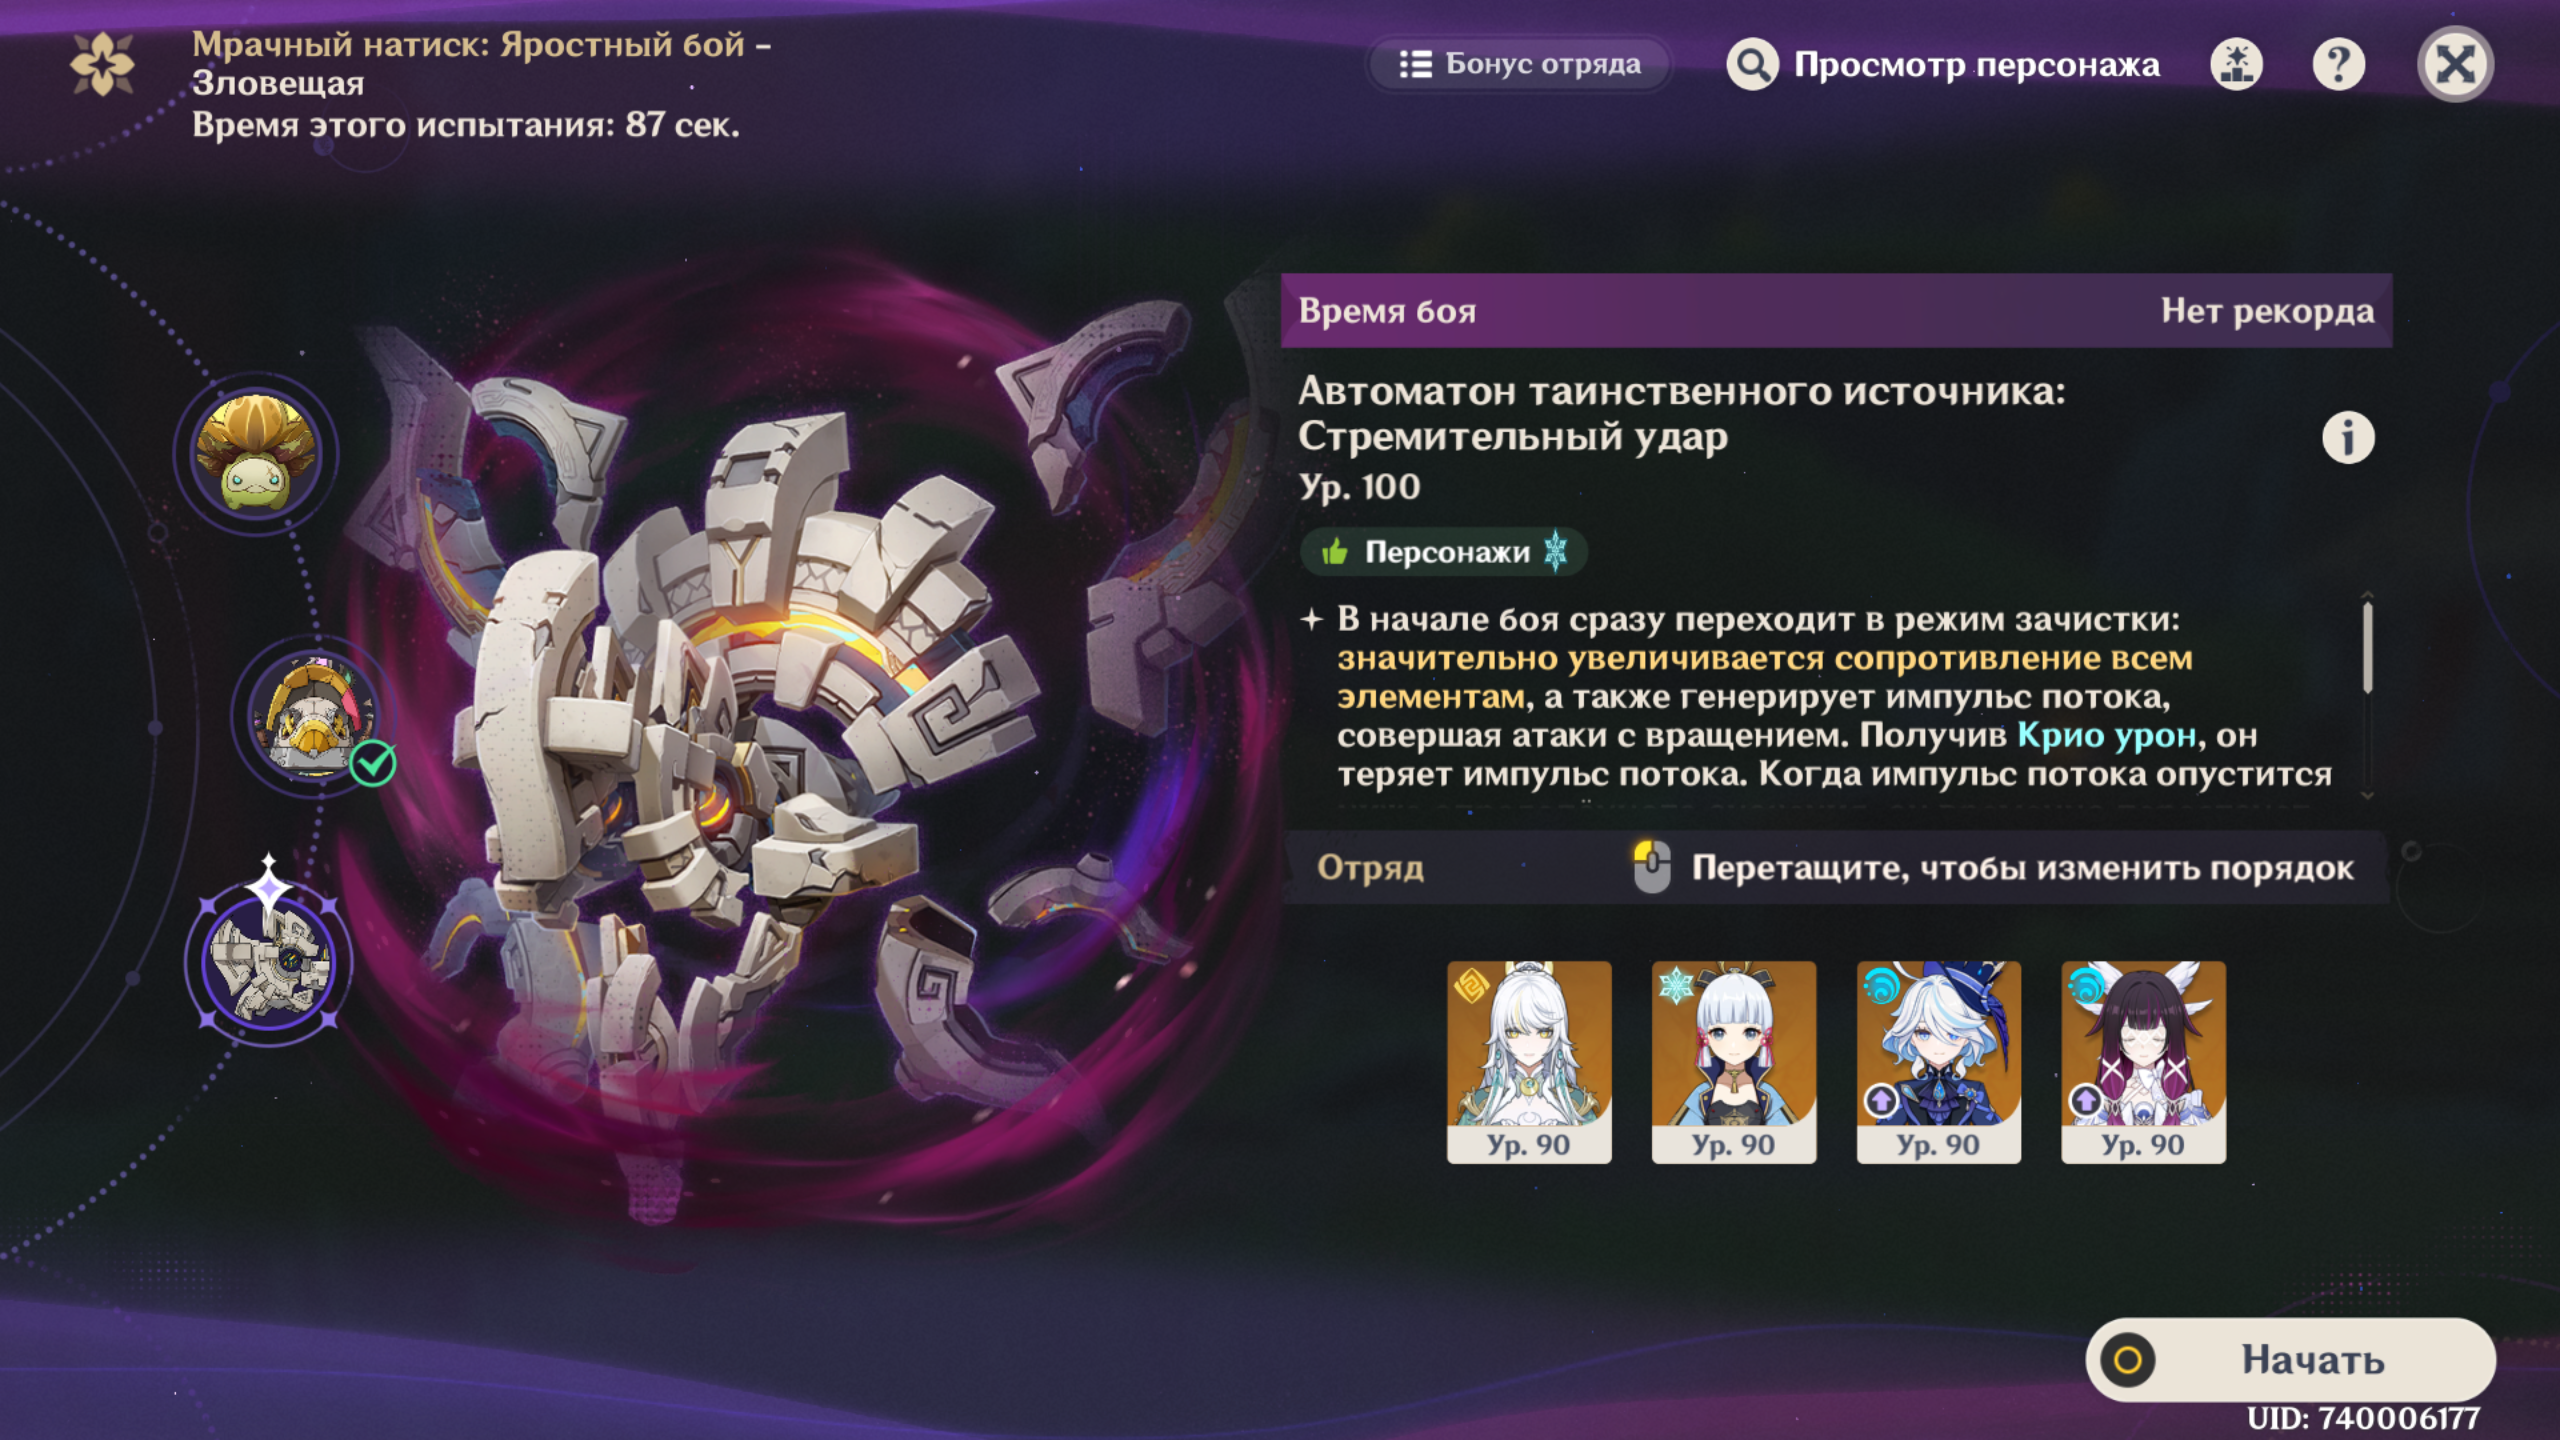Open the Бонус отряда list

(1519, 64)
